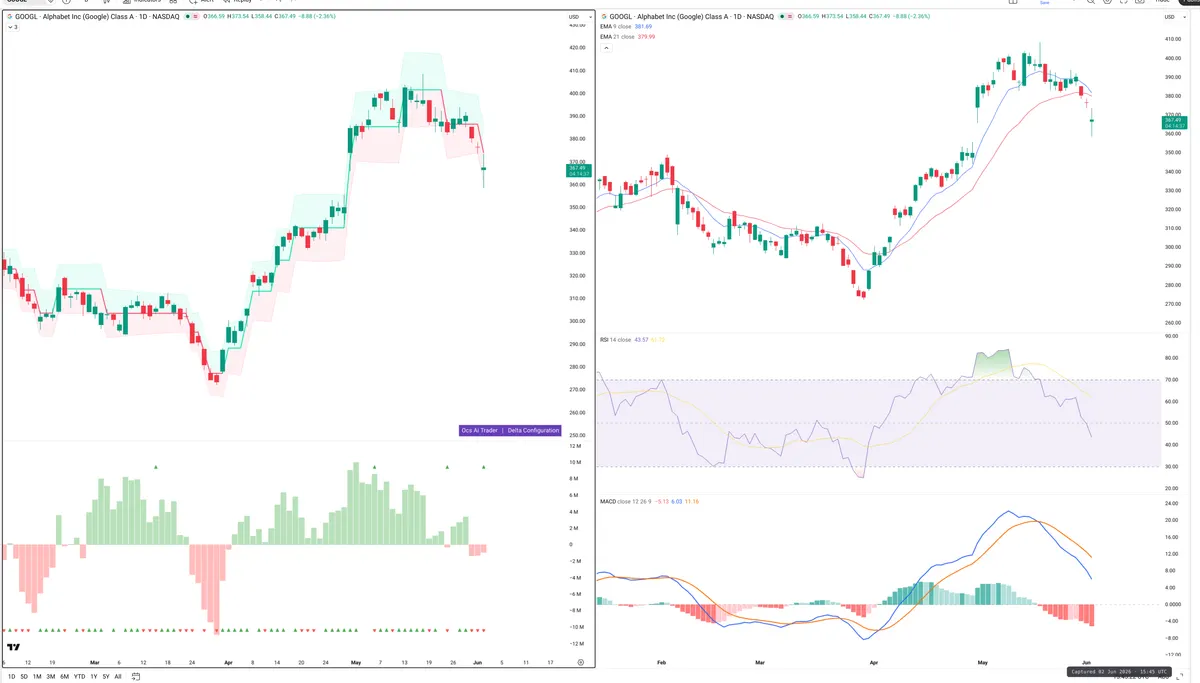Select the 1Y time range
This screenshot has width=1200, height=683.
[x=94, y=676]
